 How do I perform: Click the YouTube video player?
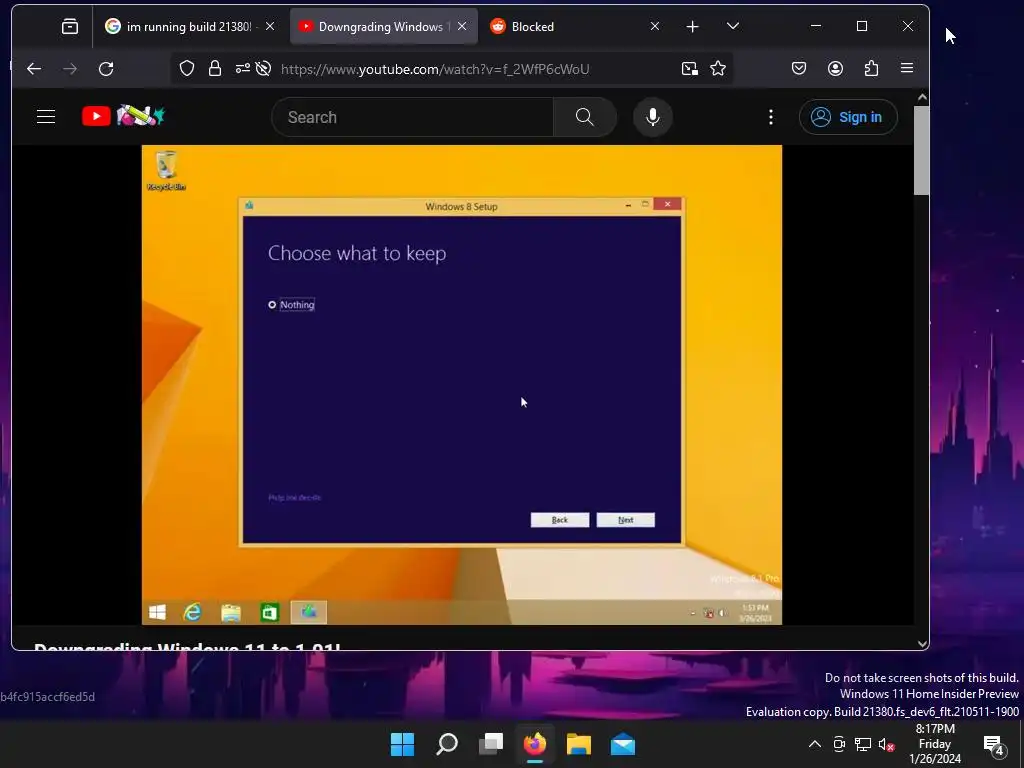(x=462, y=385)
